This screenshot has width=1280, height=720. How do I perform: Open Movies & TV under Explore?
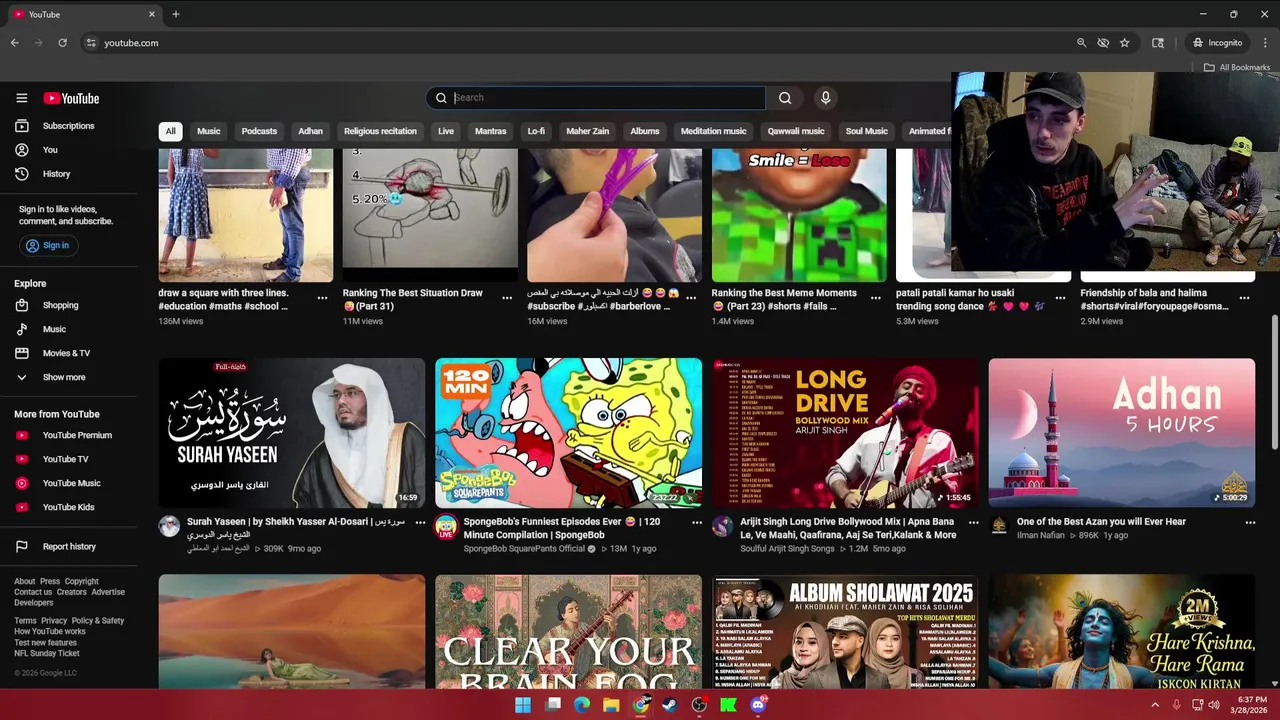(68, 353)
